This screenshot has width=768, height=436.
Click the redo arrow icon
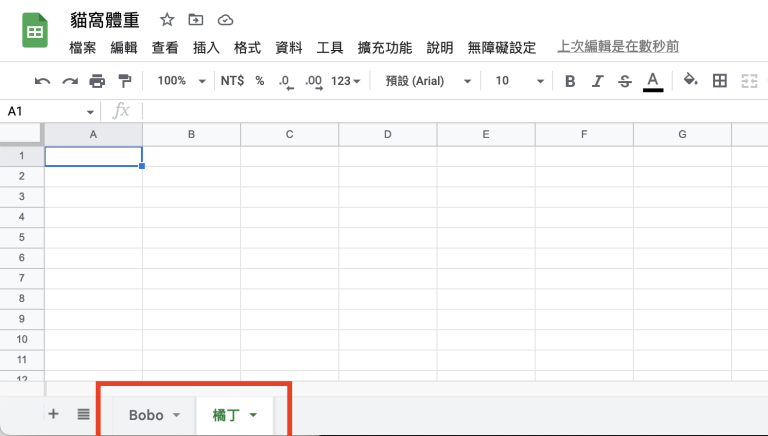[69, 81]
